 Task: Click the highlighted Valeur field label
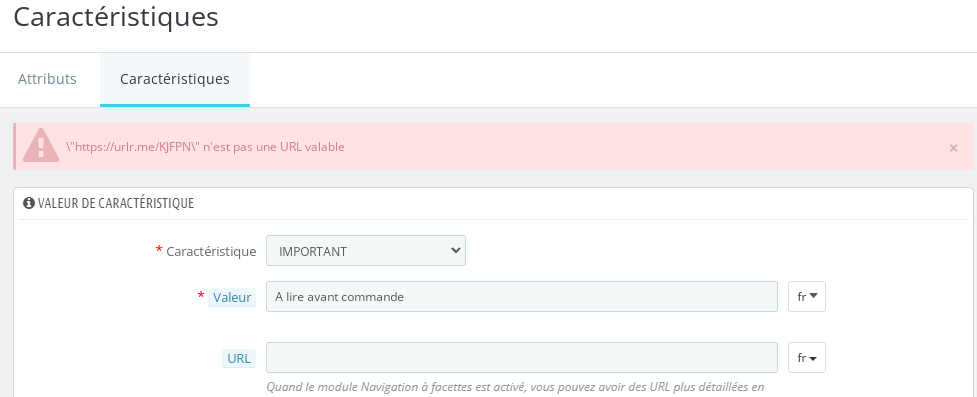232,297
